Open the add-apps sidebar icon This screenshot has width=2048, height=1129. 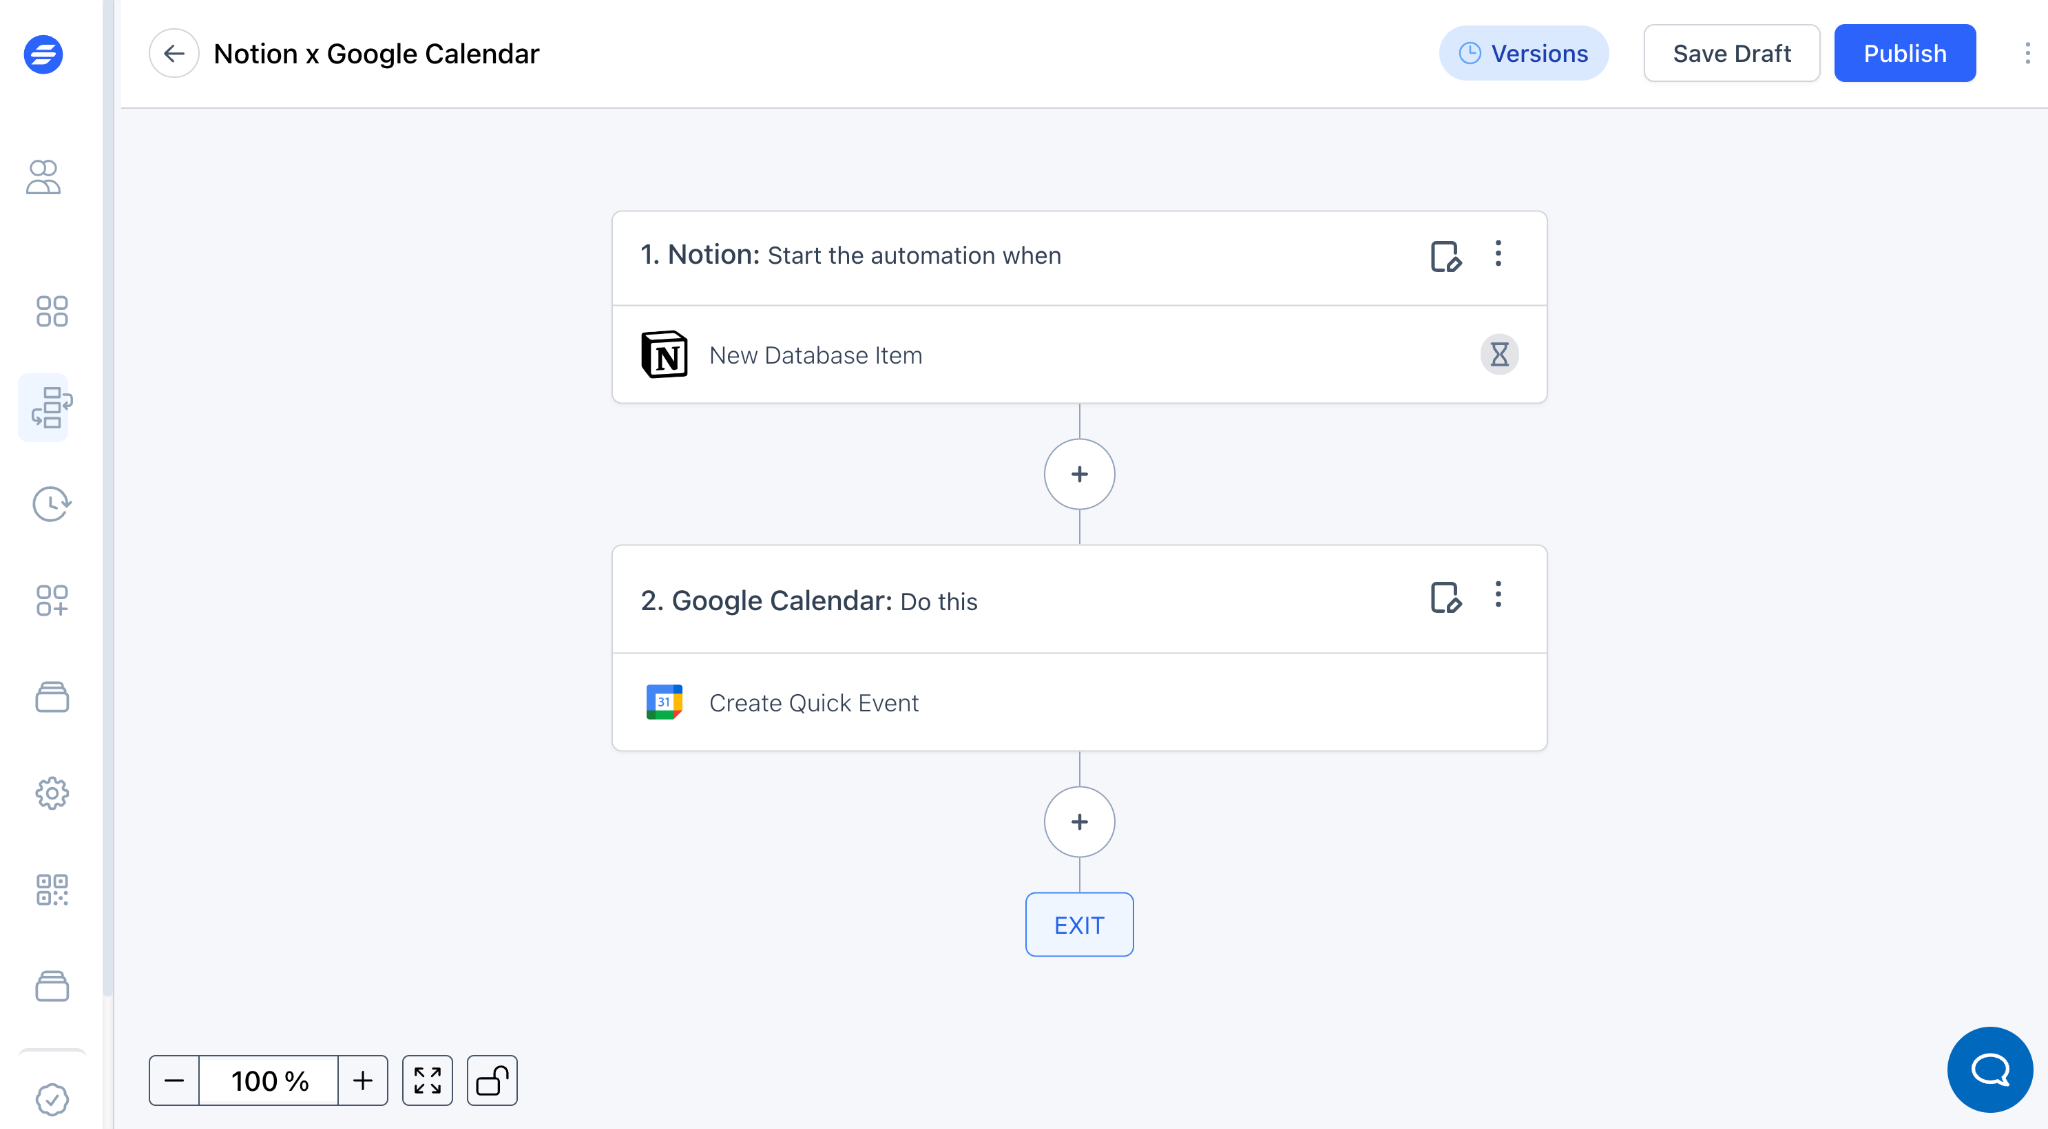52,600
